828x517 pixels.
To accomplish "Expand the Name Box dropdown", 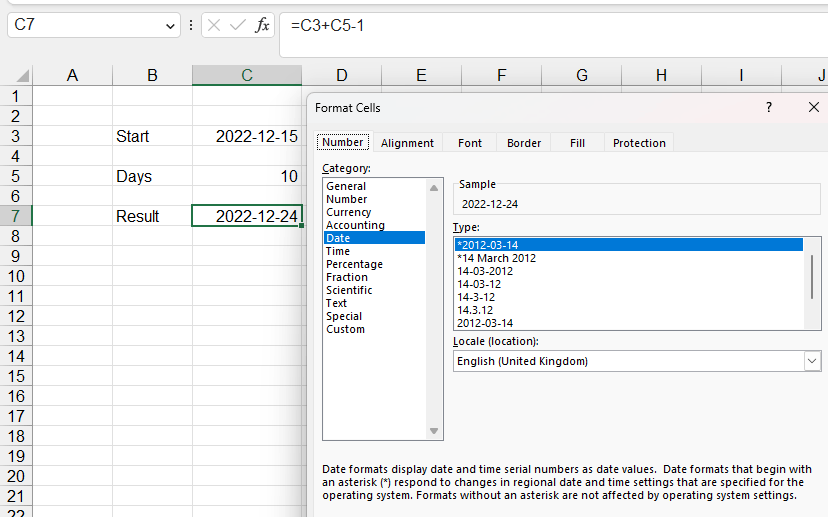I will 170,26.
